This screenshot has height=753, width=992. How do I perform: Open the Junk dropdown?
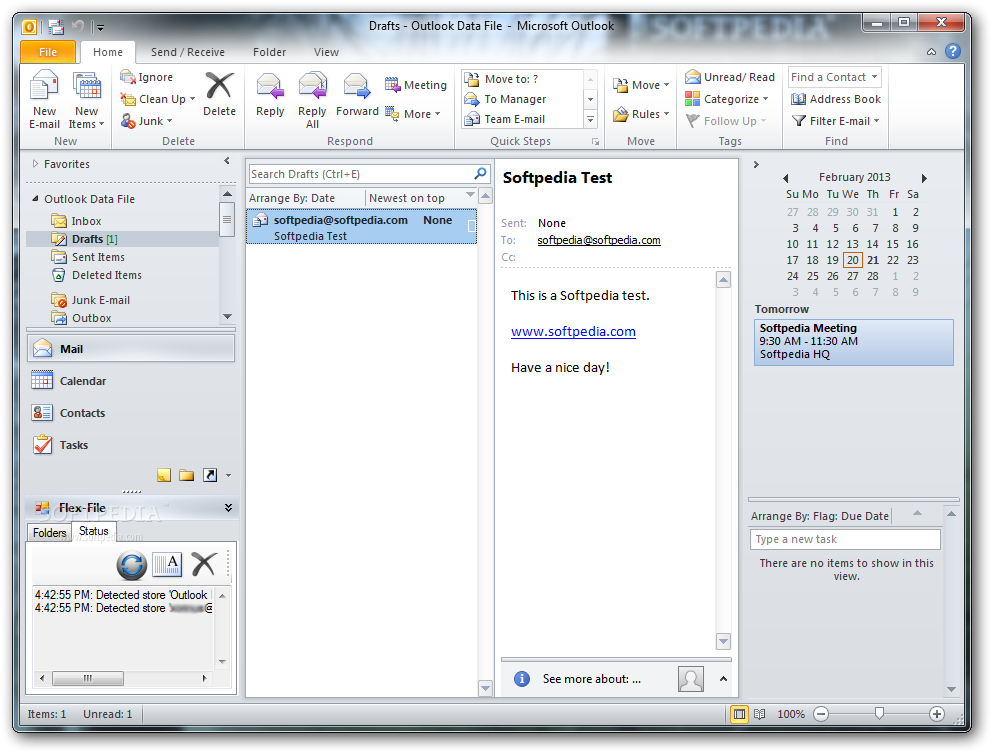coord(147,121)
